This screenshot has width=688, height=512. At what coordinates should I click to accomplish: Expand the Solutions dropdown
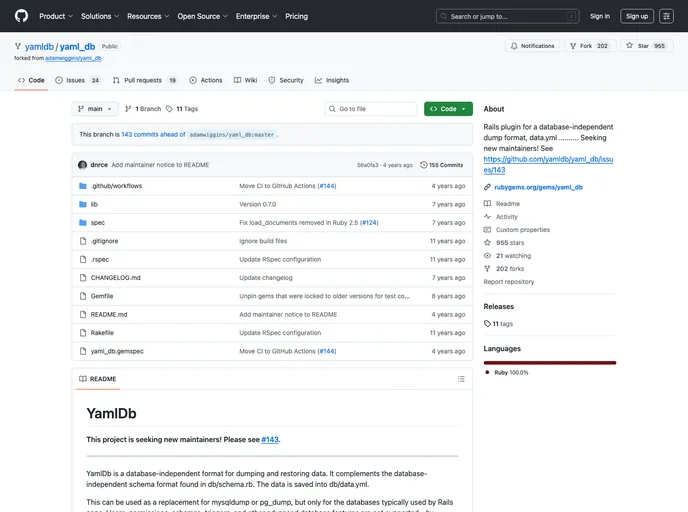tap(100, 16)
